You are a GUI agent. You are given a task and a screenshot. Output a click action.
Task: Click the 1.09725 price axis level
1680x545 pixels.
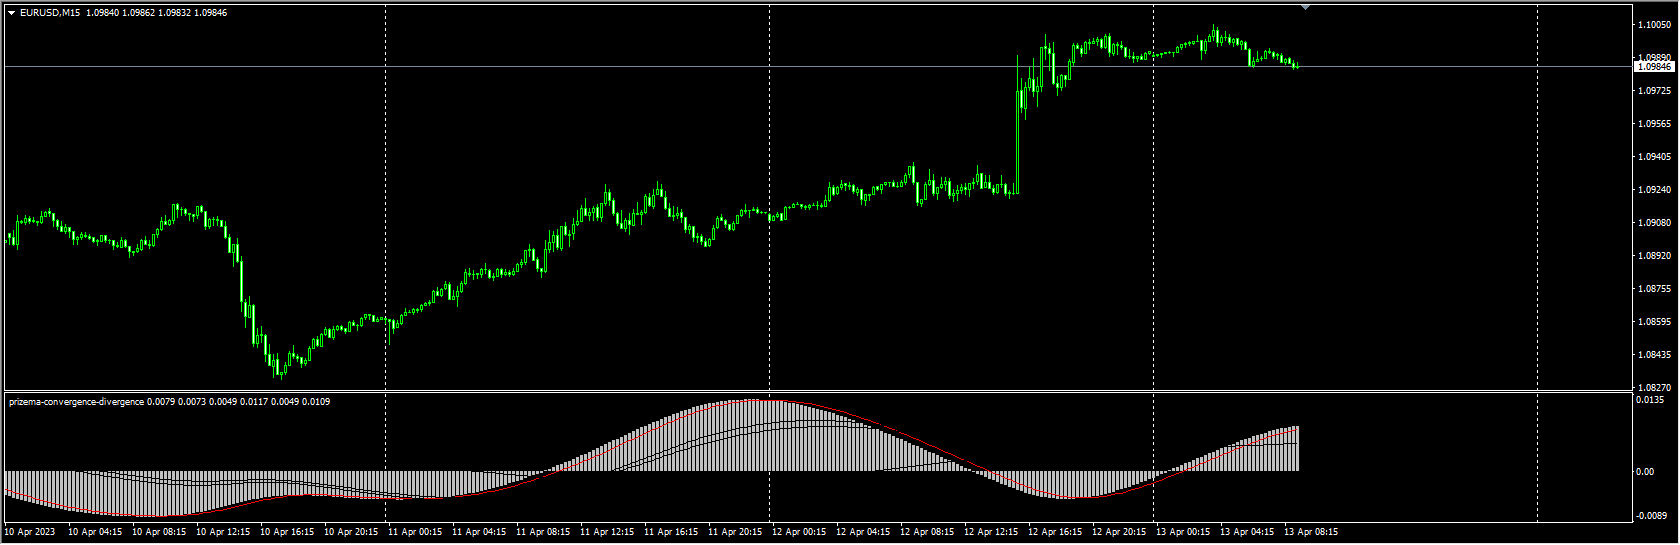point(1654,91)
